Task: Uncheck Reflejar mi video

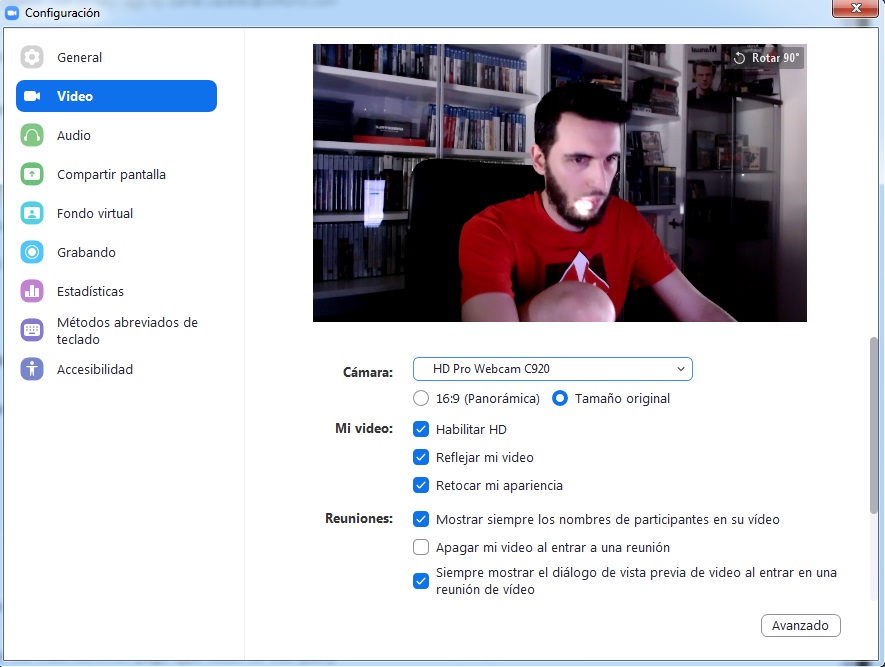Action: 421,457
